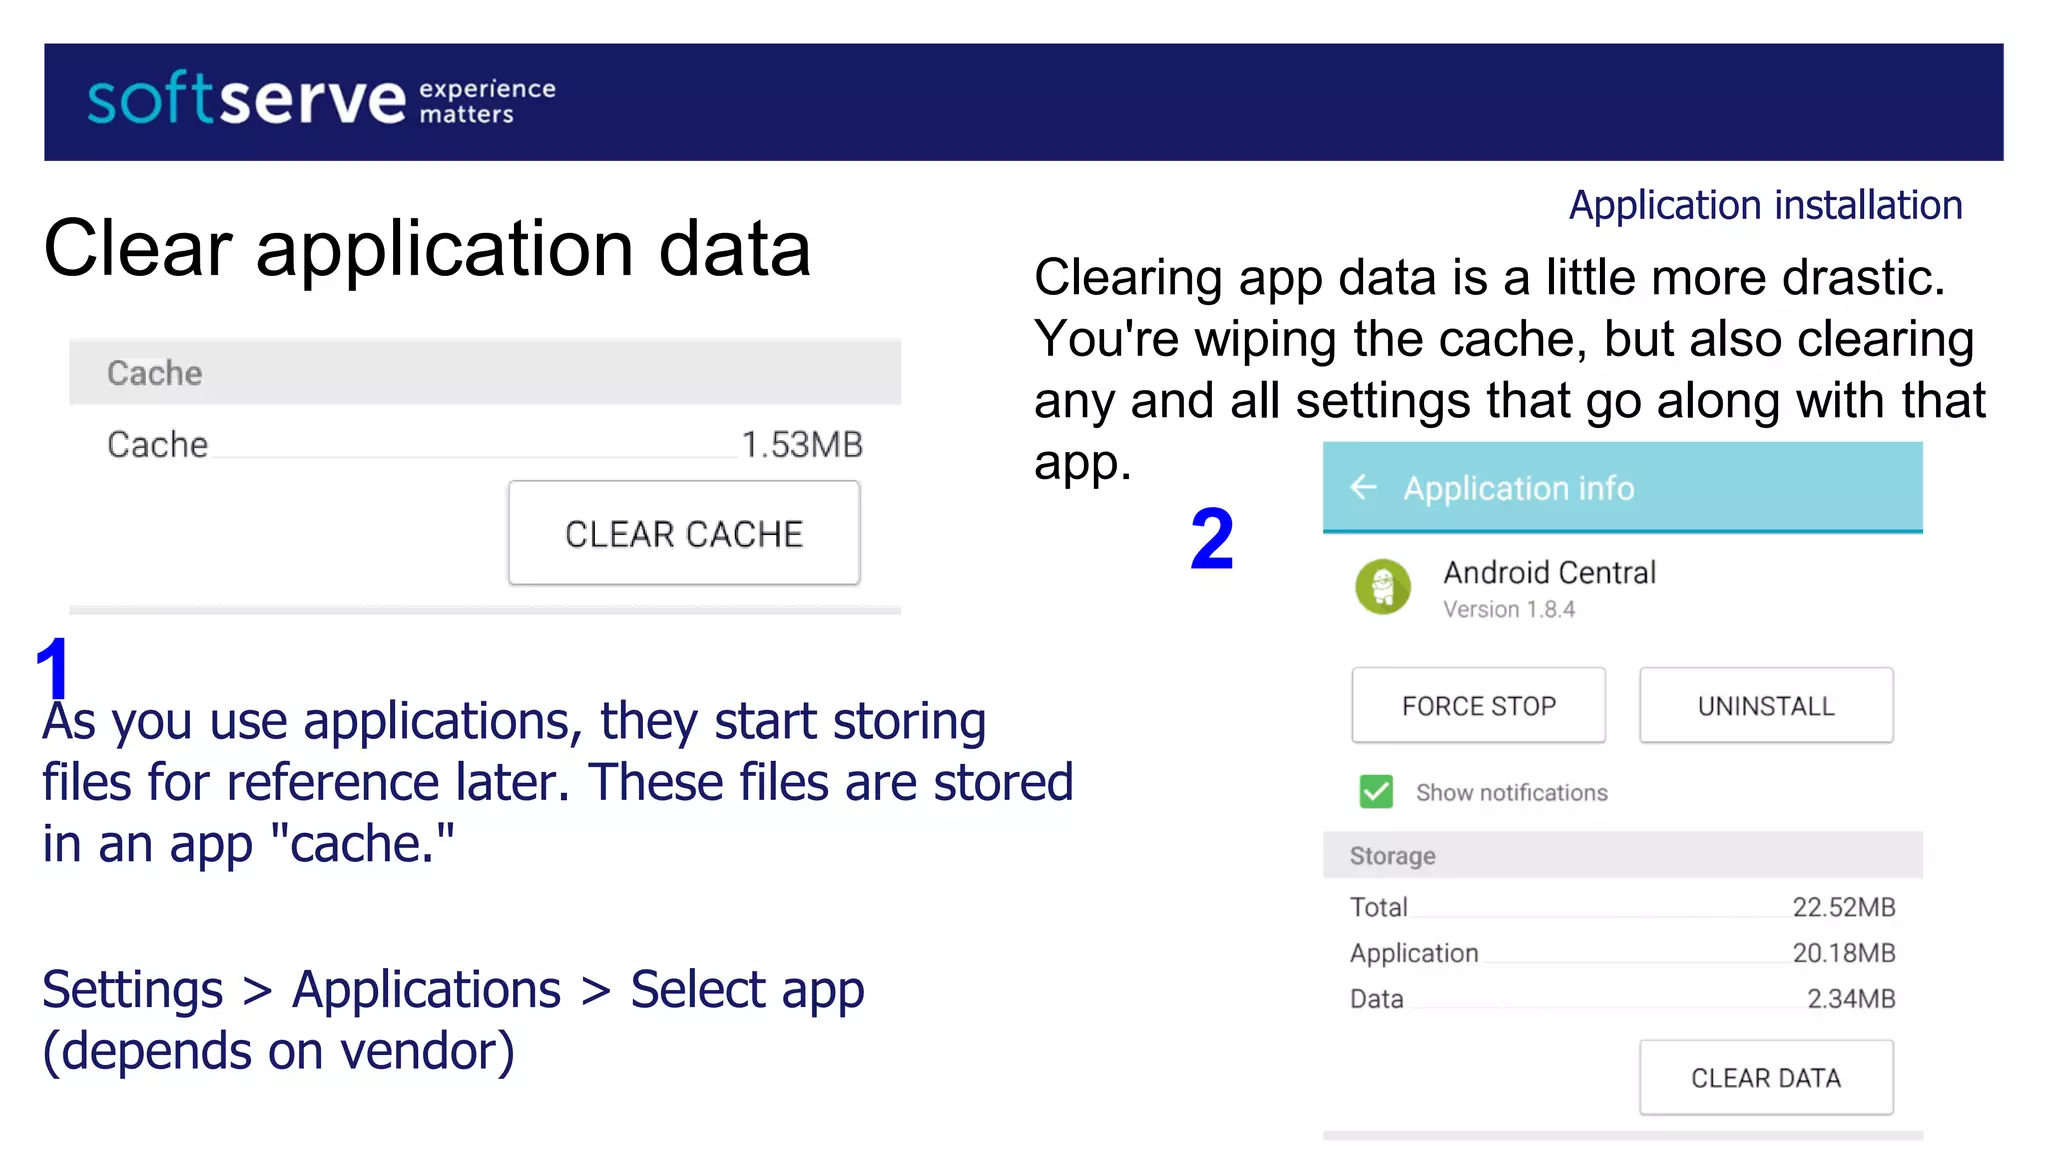2048x1152 pixels.
Task: Click the Cache 1.53MB value
Action: coord(801,444)
